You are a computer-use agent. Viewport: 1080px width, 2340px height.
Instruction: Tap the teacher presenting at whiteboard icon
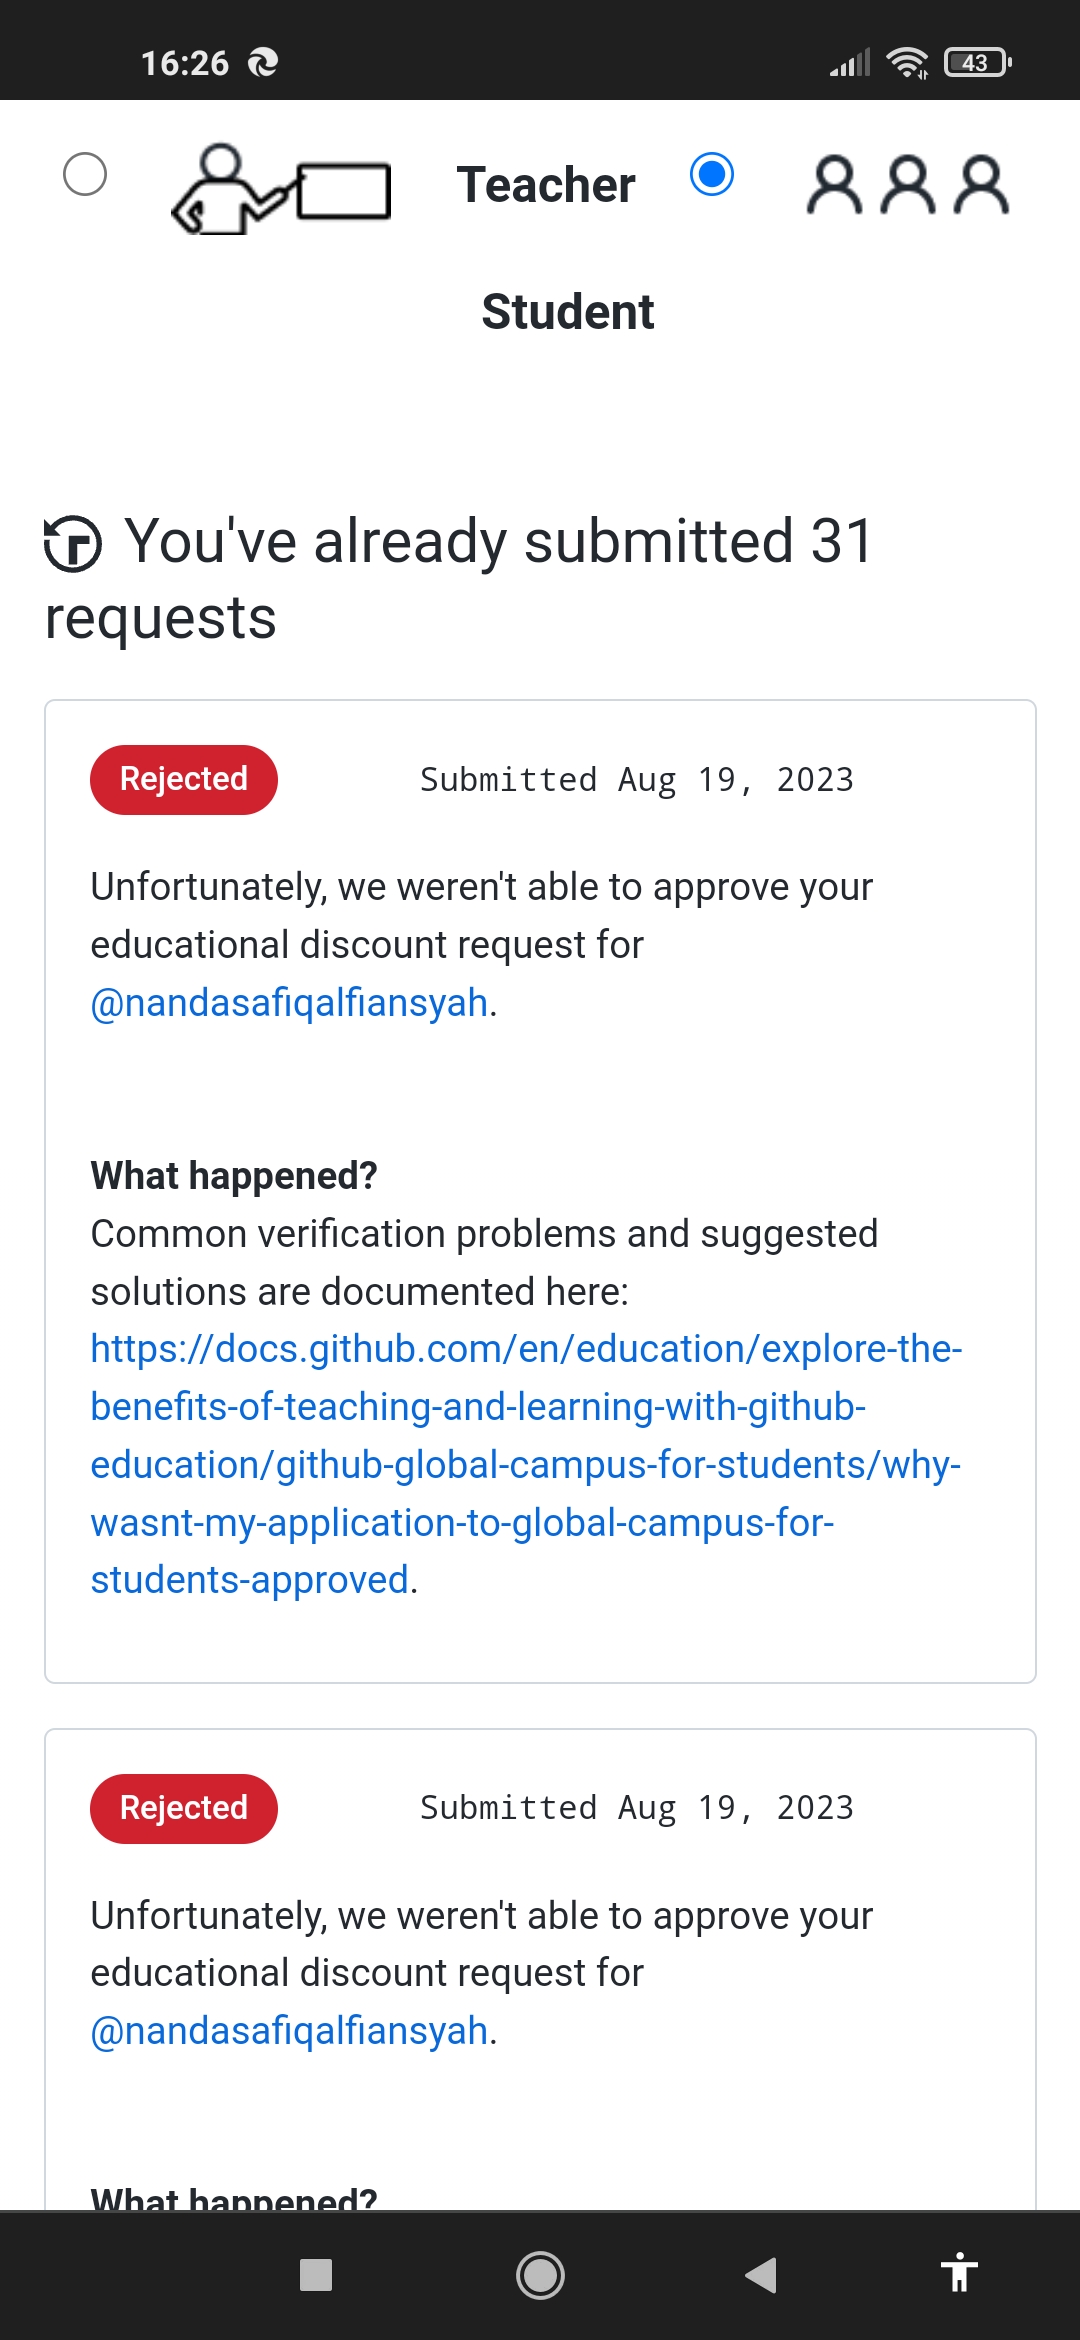[283, 192]
